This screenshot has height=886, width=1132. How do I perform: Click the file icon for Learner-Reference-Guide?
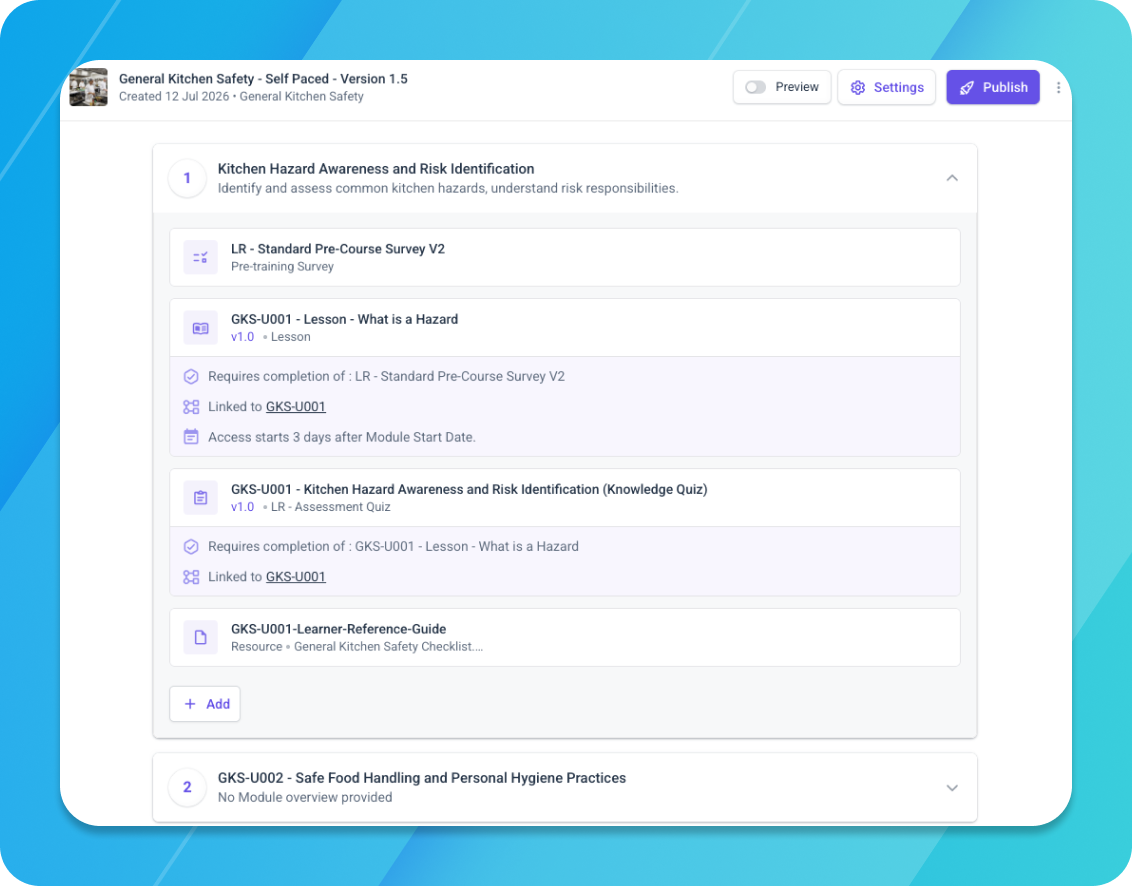pos(201,638)
